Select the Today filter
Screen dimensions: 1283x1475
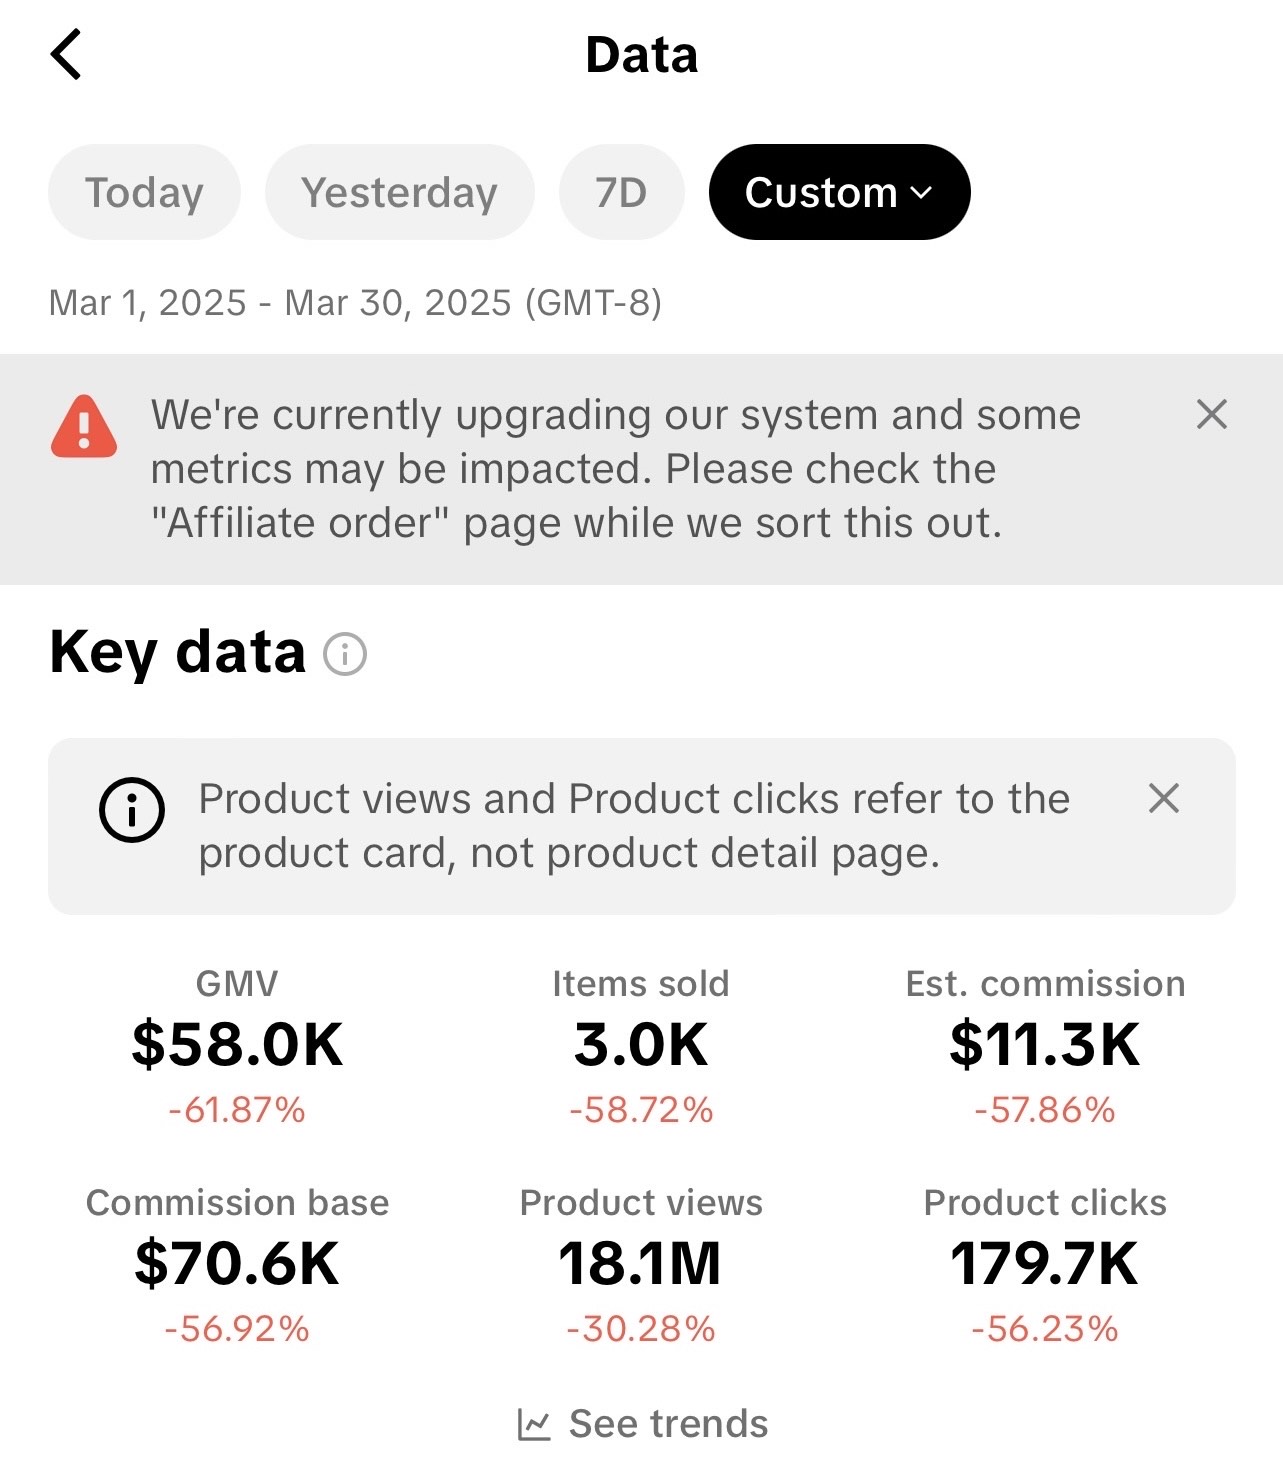point(144,192)
